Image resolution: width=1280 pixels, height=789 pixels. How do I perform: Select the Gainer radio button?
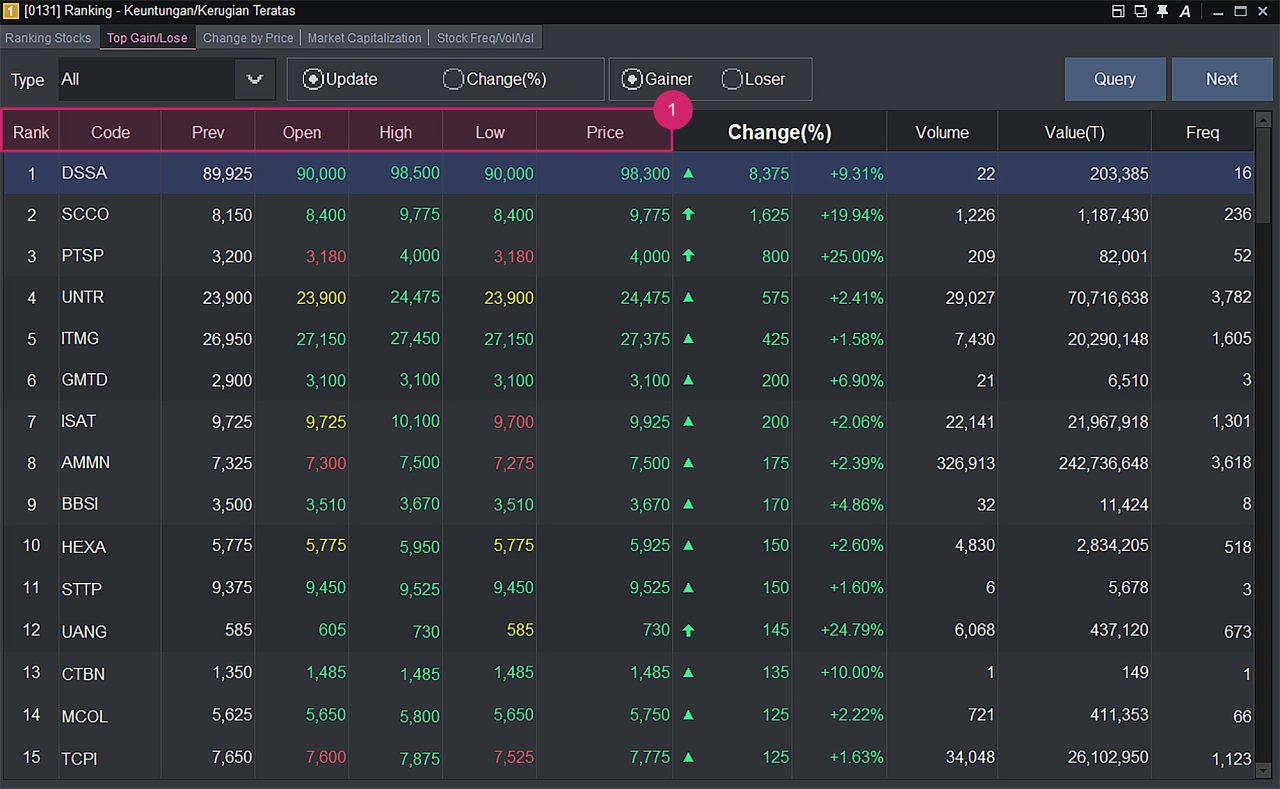click(x=632, y=79)
